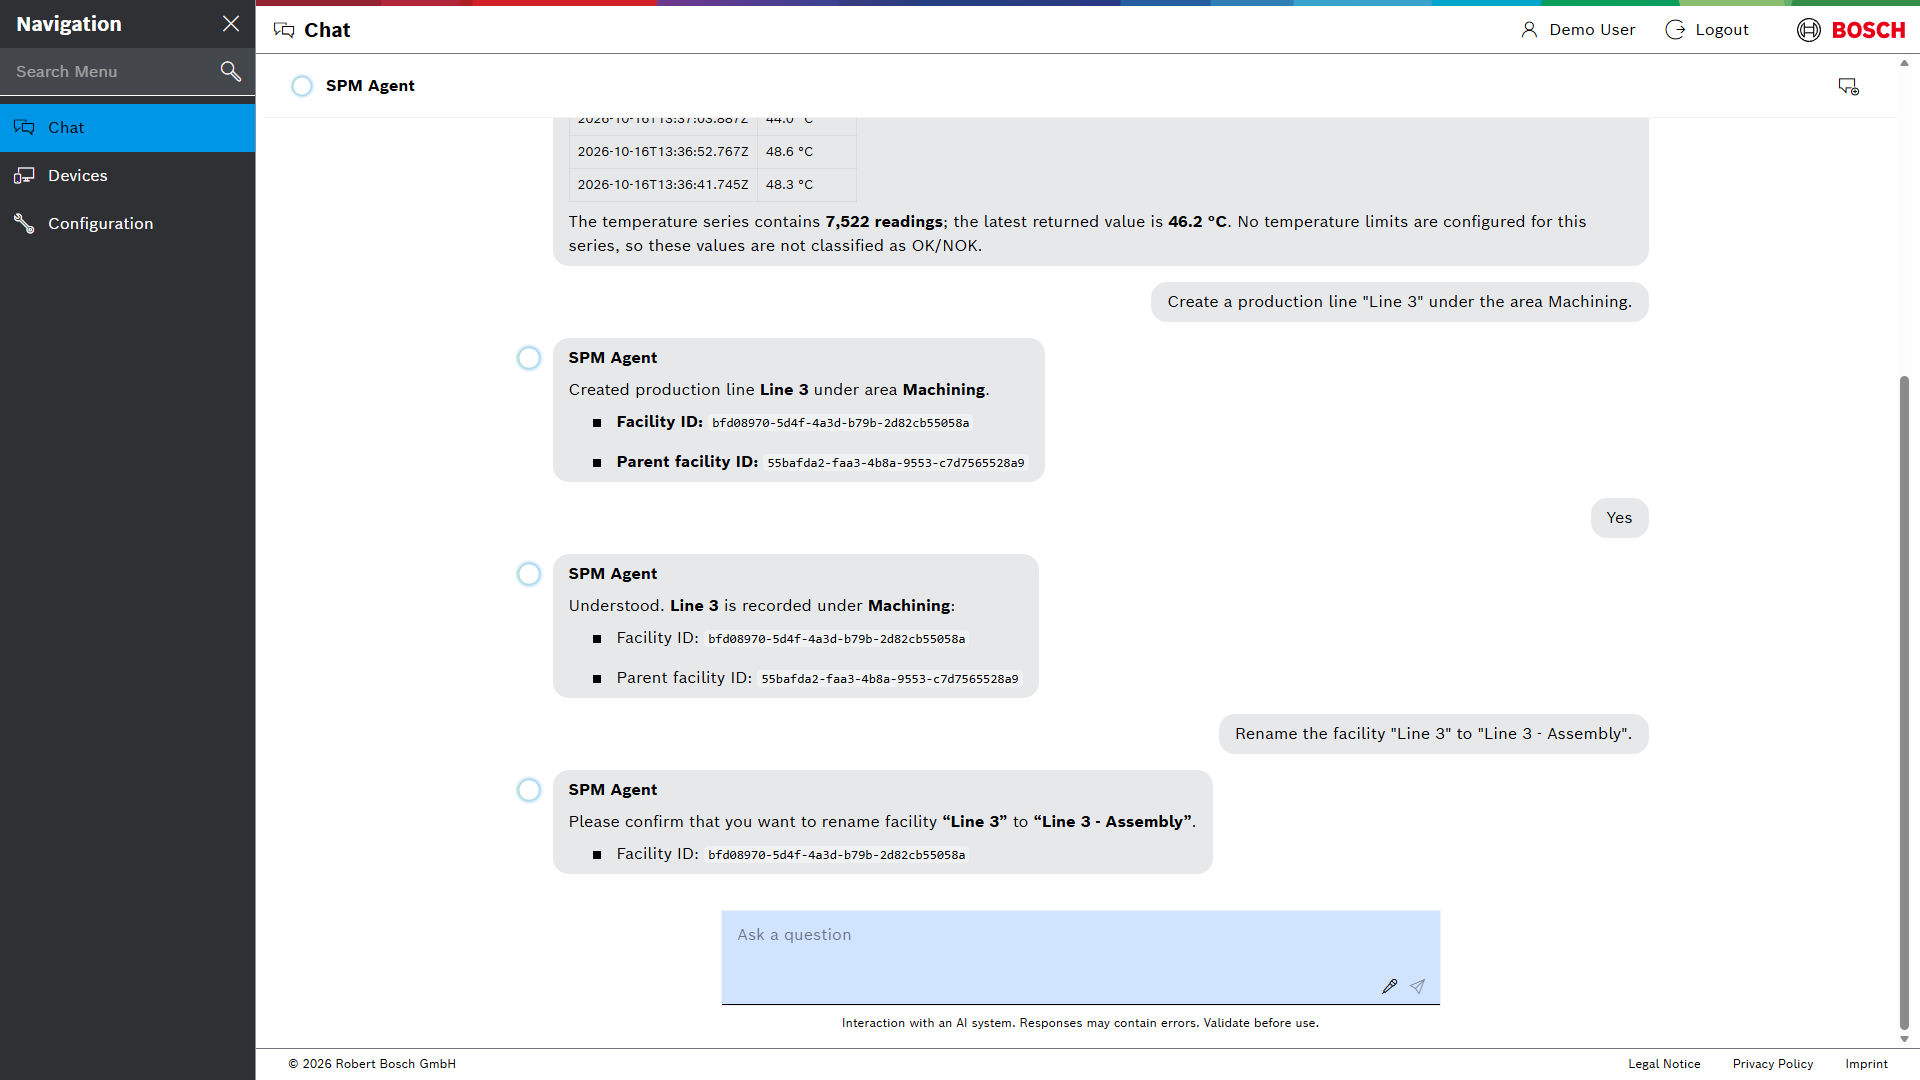Click the chat vertical scrollbar thumb
The image size is (1920, 1080).
coord(1904,702)
